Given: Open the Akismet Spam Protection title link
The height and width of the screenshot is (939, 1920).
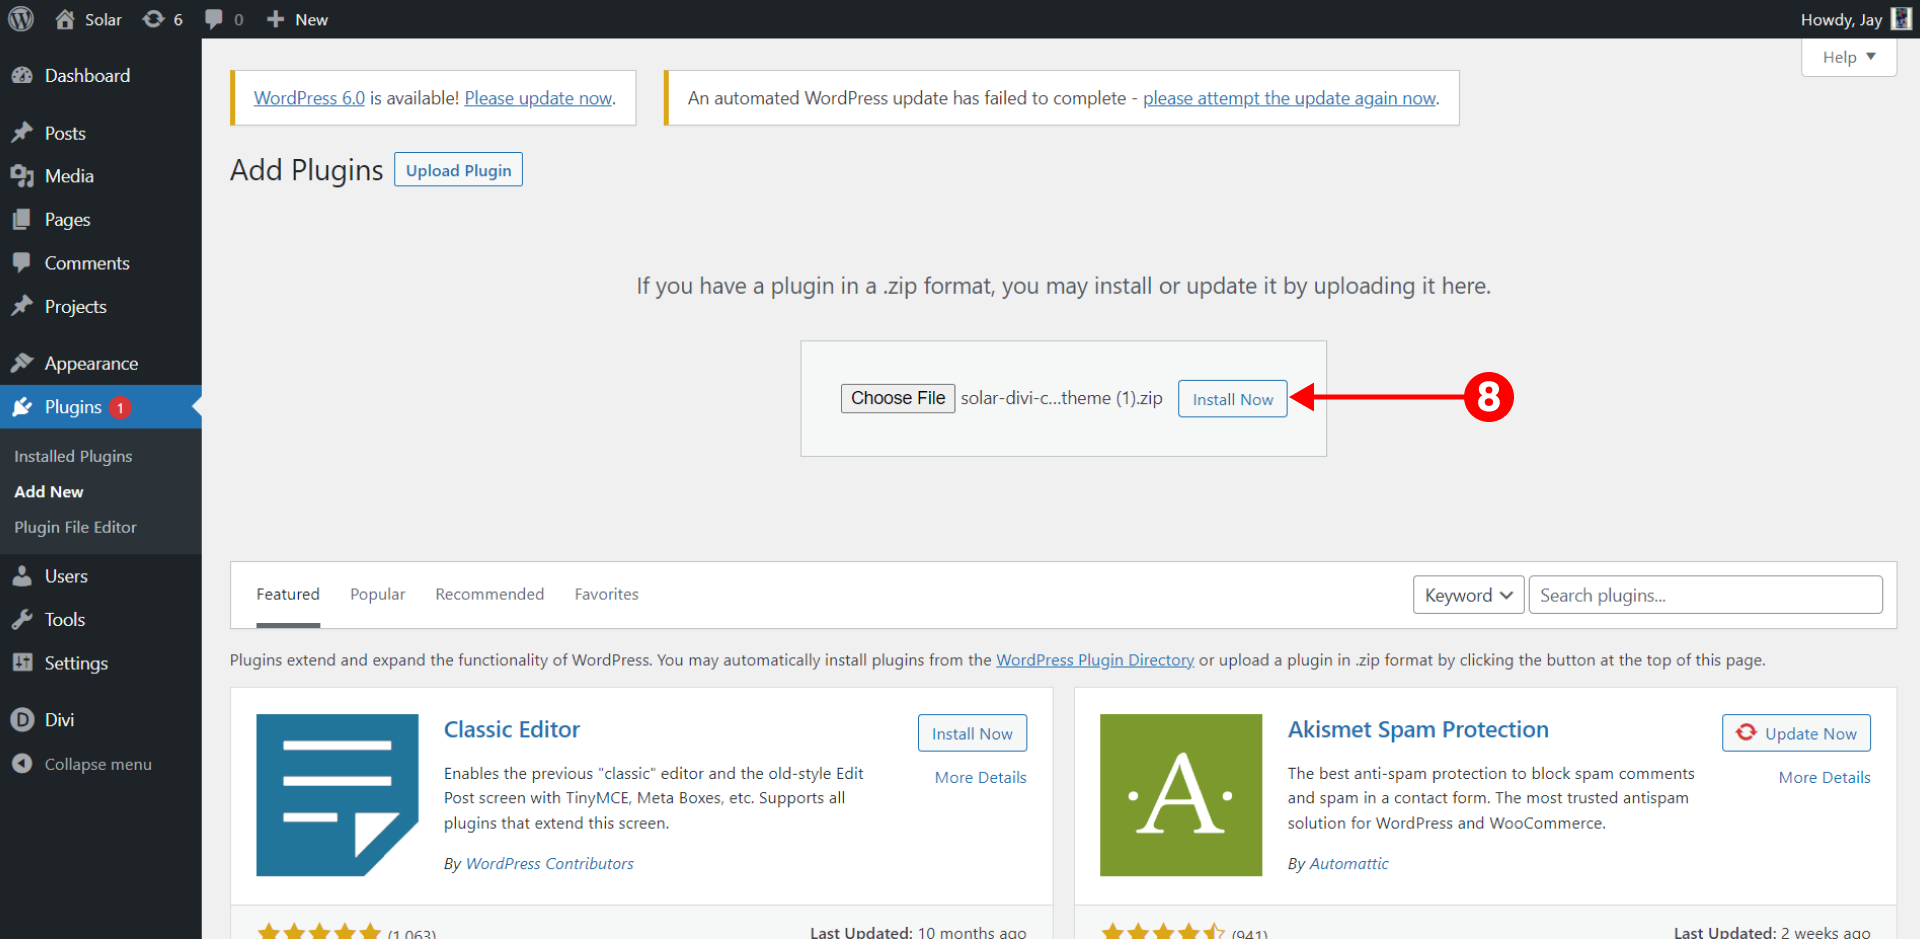Looking at the screenshot, I should 1418,729.
